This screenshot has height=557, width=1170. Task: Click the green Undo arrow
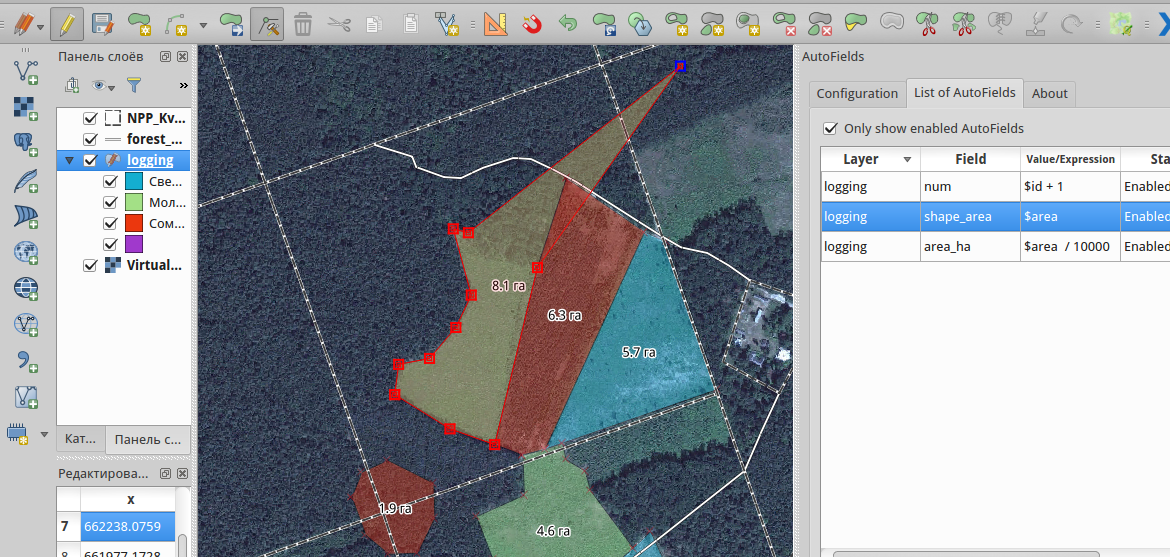point(568,24)
